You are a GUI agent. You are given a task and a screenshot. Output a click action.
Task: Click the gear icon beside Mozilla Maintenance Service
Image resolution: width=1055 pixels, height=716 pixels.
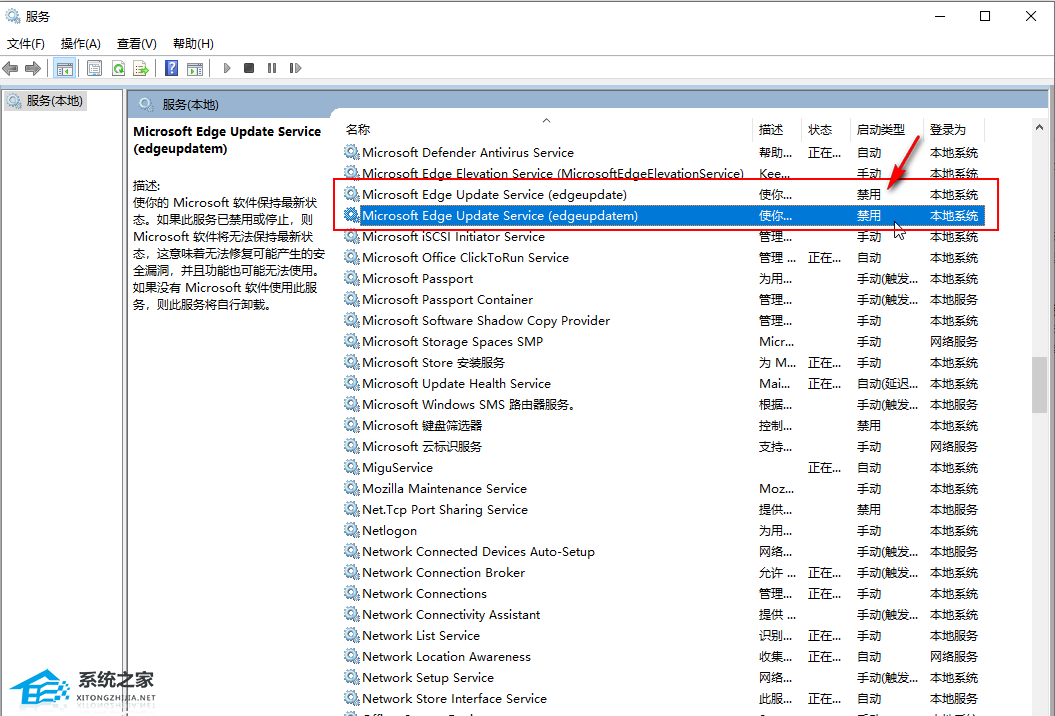pos(352,488)
